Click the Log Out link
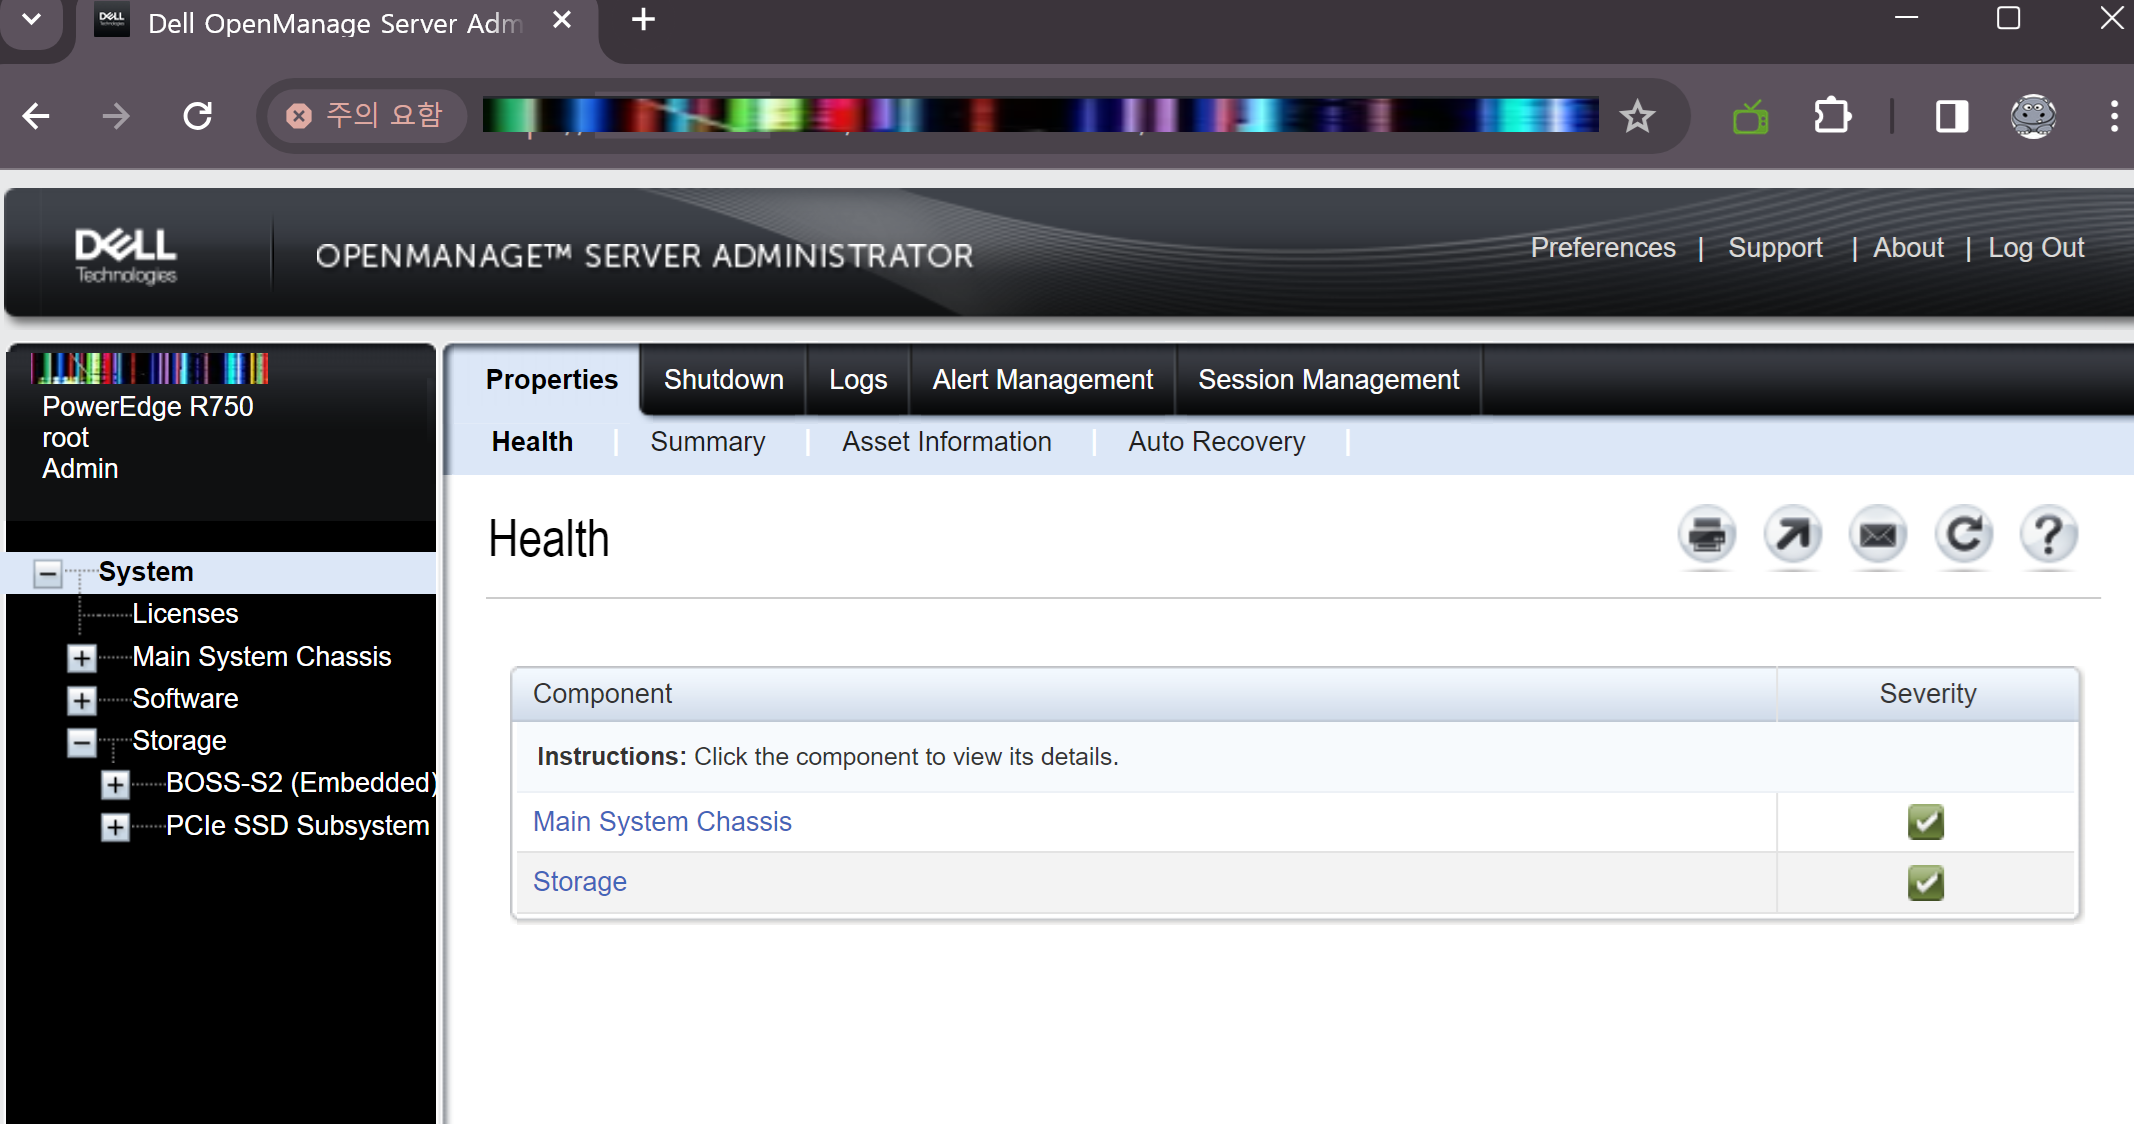The image size is (2134, 1124). coord(2035,248)
